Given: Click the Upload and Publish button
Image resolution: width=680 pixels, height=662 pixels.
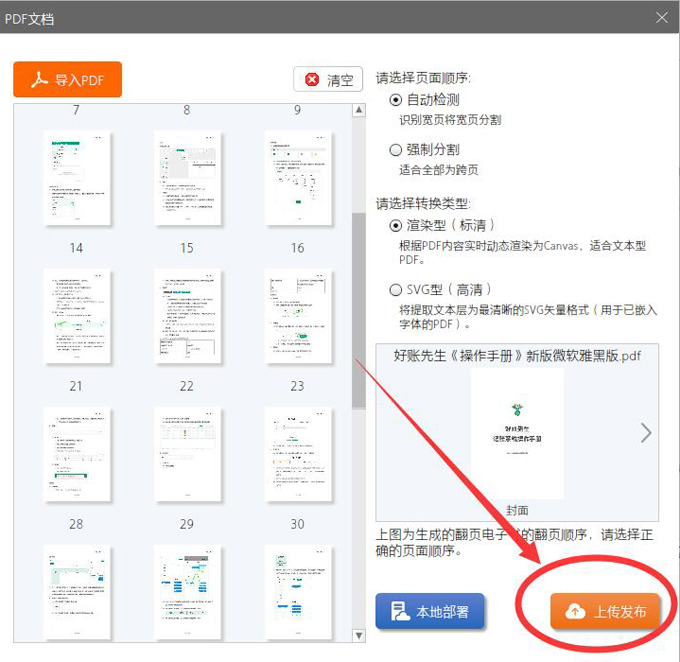Looking at the screenshot, I should pos(605,612).
